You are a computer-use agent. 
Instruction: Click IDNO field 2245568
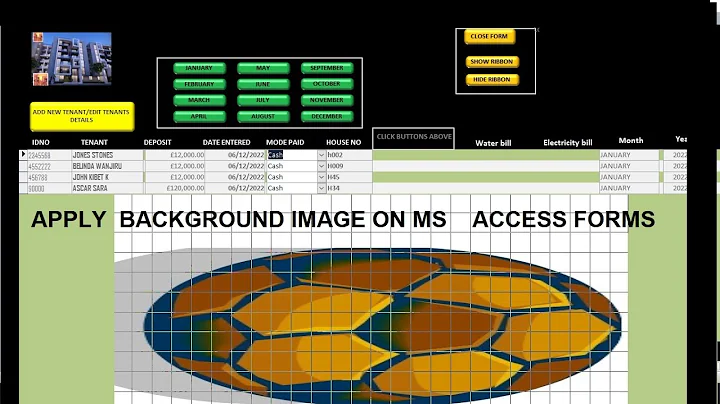[x=49, y=155]
